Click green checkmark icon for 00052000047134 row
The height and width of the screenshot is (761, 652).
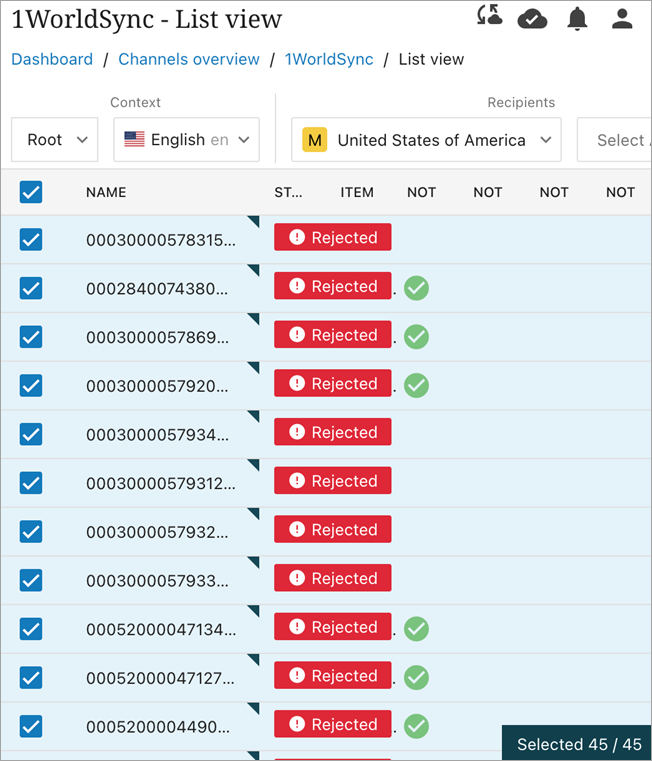(x=417, y=629)
